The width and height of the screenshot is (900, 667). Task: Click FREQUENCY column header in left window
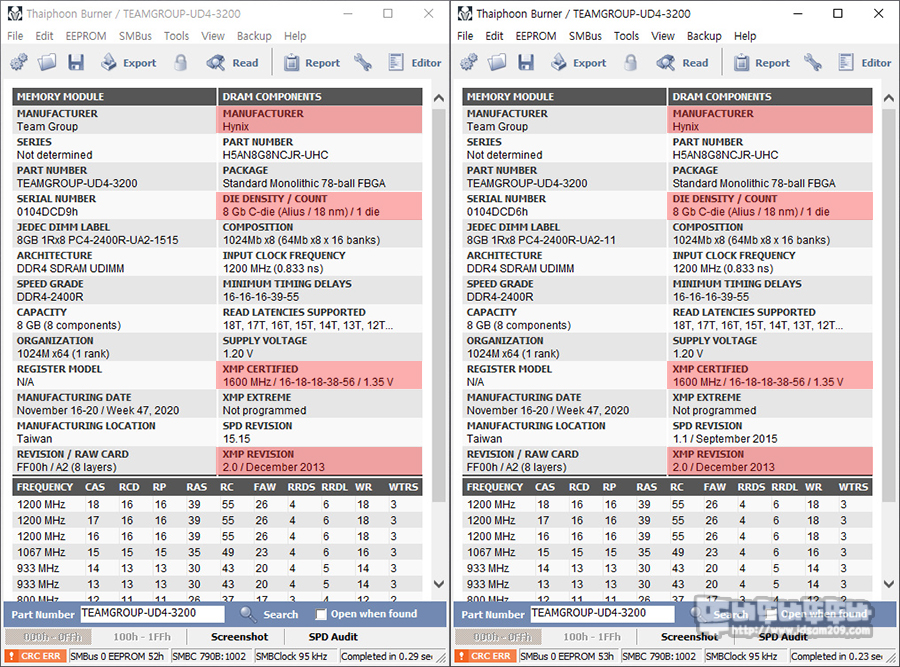(x=45, y=487)
